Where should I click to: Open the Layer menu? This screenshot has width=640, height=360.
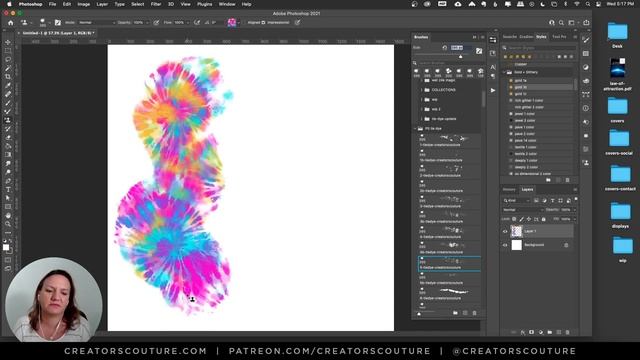coord(102,4)
